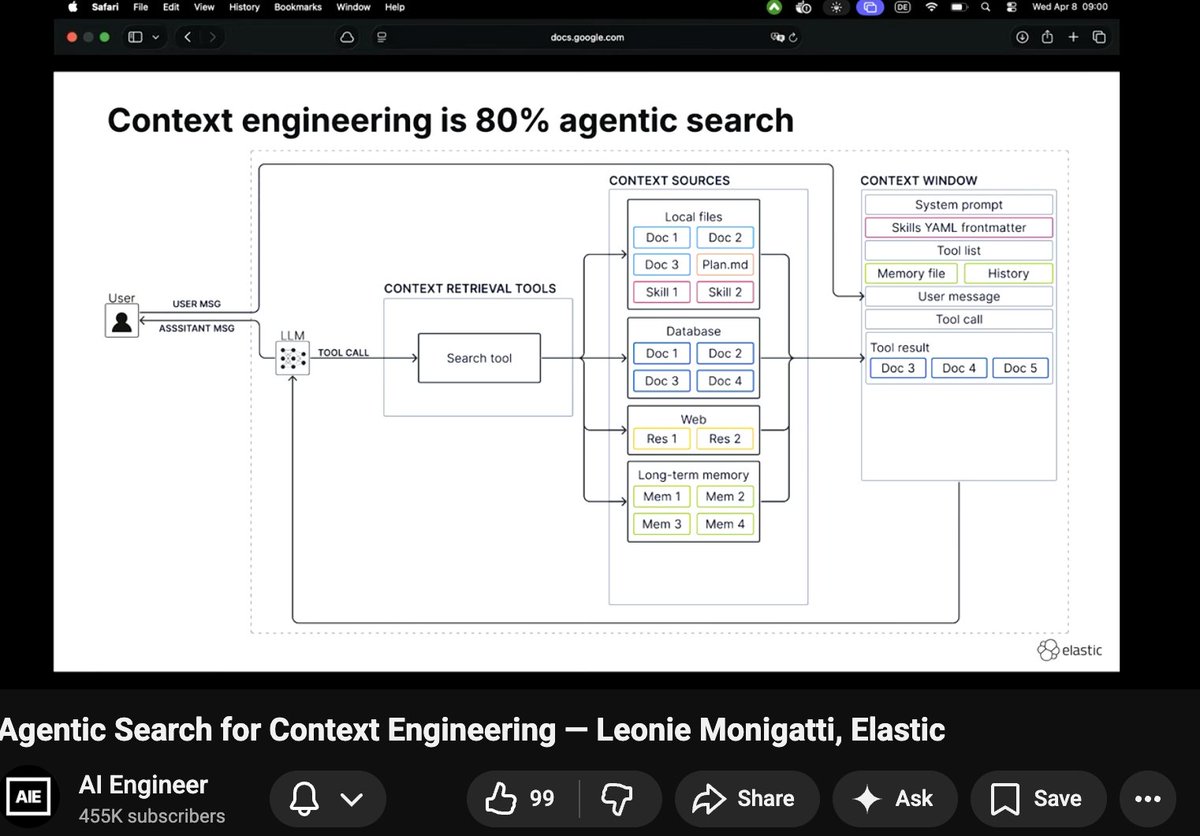Open the Help menu
1200x836 pixels.
pos(395,7)
